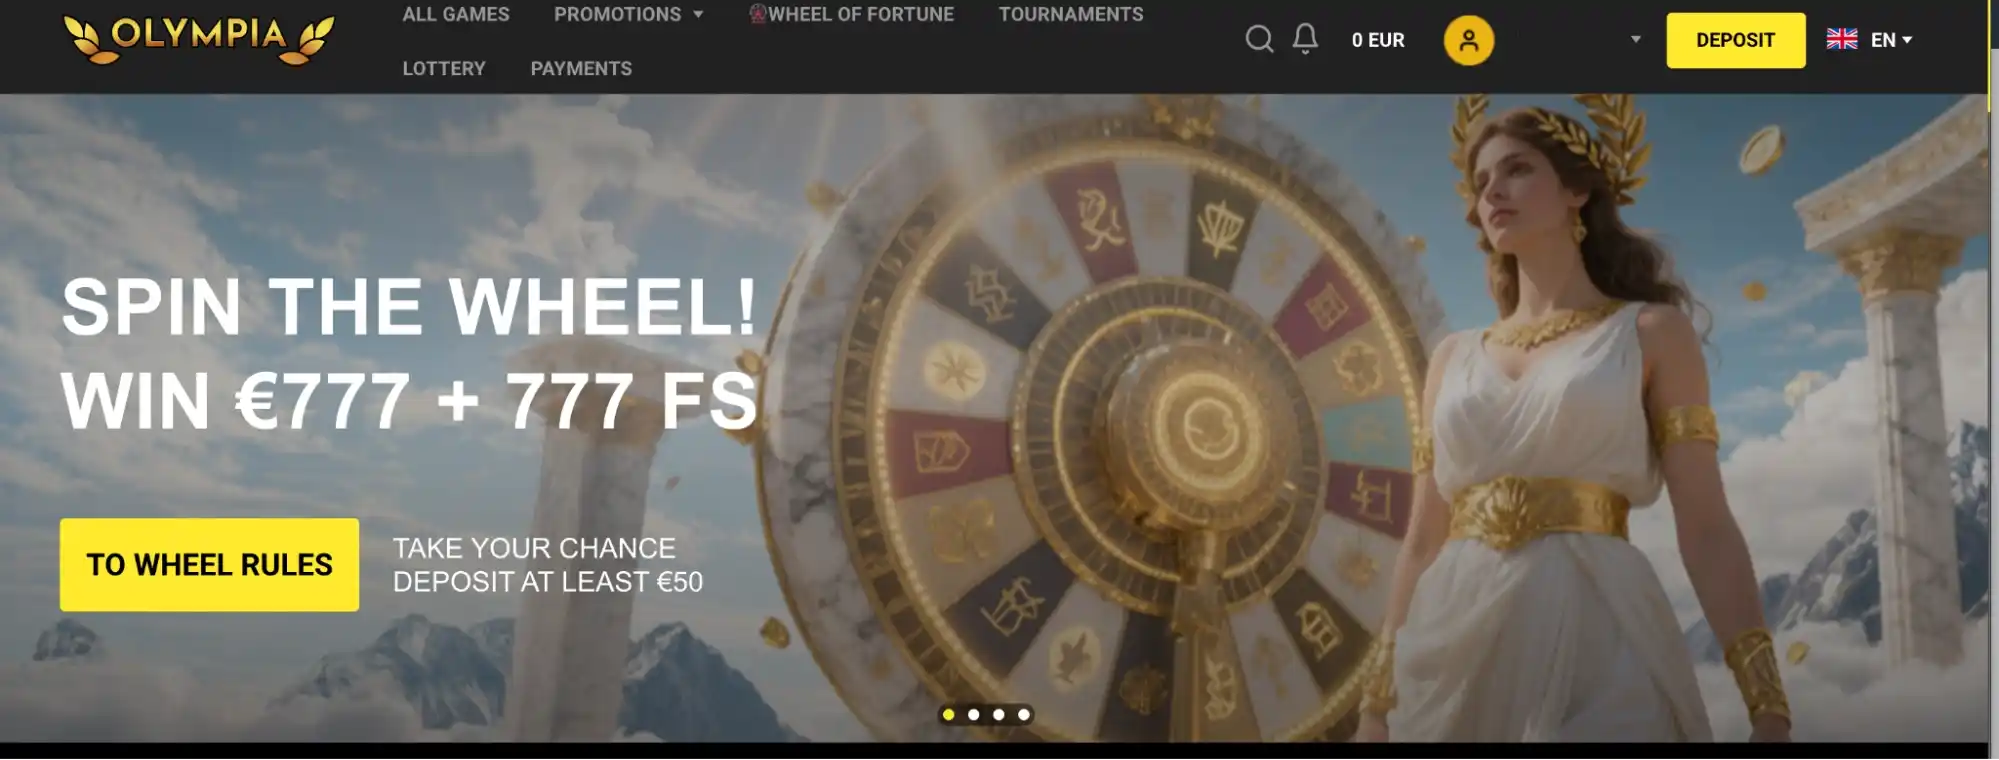Select the third carousel dot

click(x=998, y=714)
